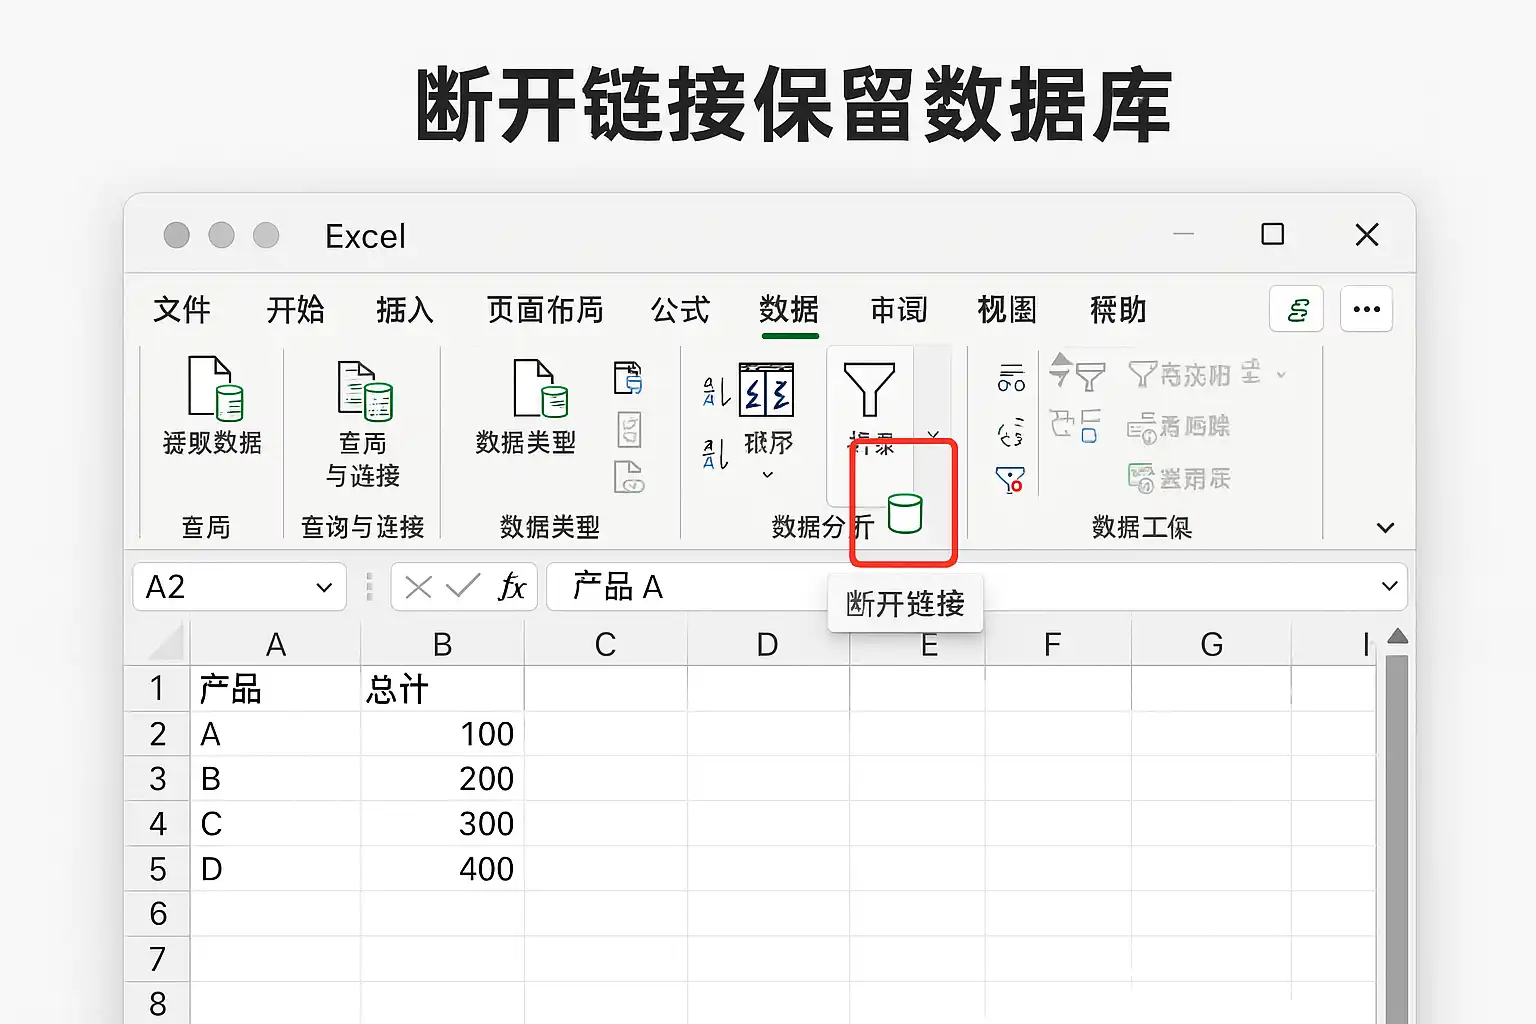The width and height of the screenshot is (1536, 1024).
Task: Open the three-dots more options button
Action: [1366, 309]
